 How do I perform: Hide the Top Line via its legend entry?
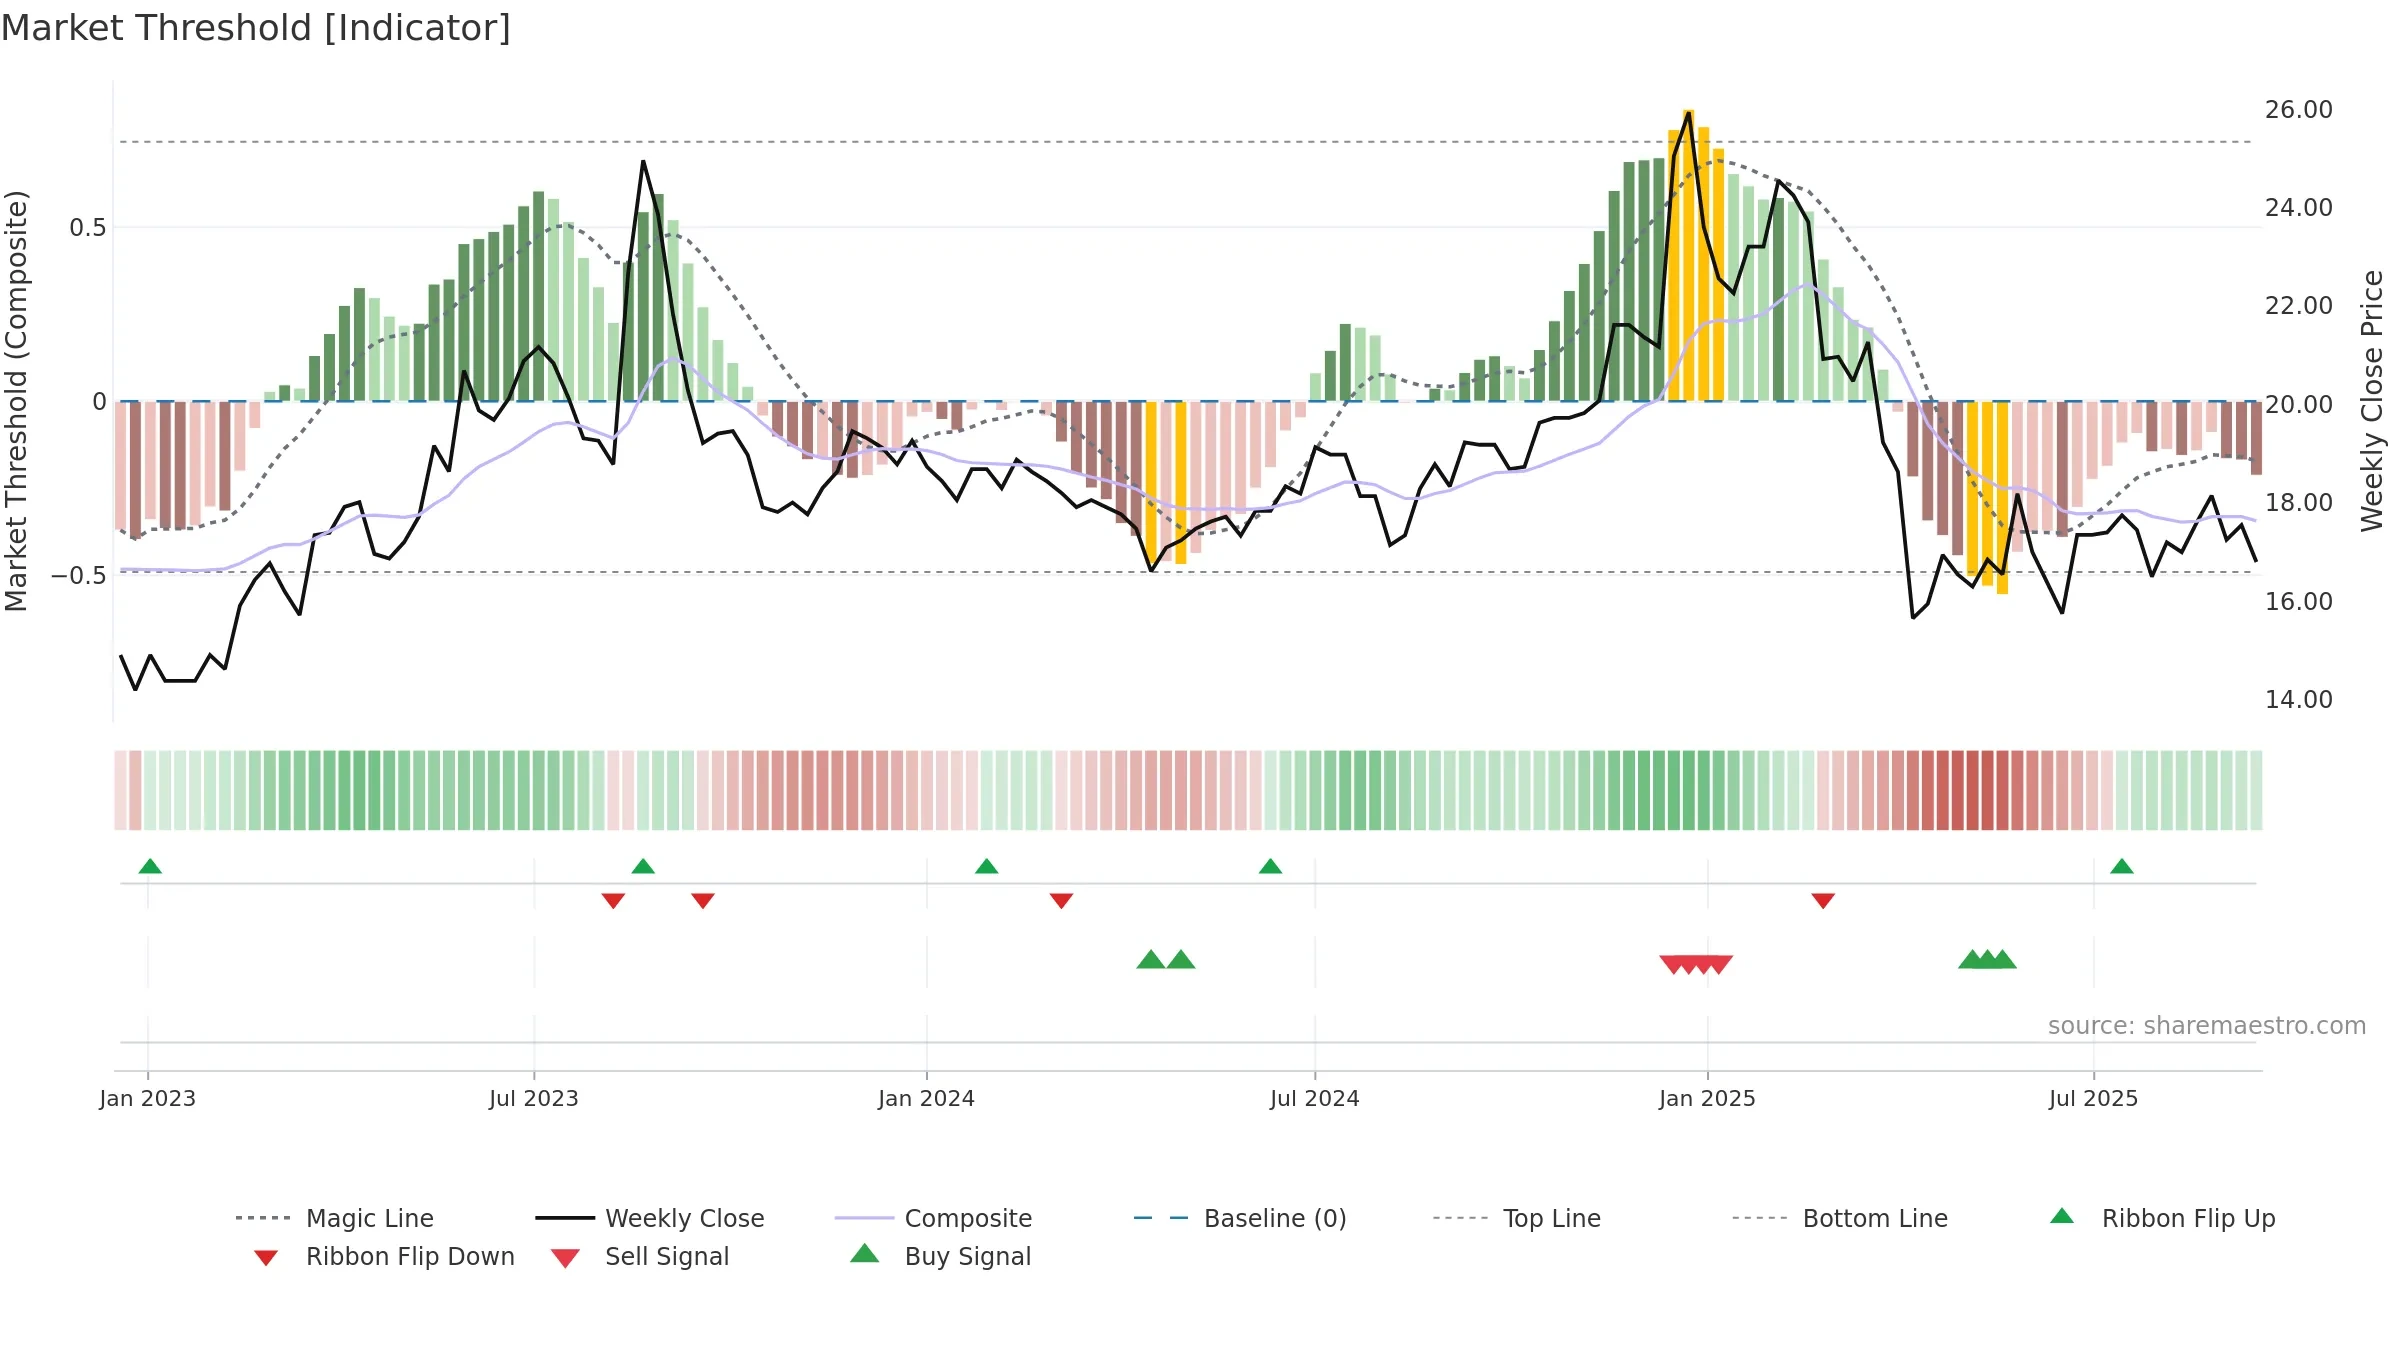tap(1517, 1218)
